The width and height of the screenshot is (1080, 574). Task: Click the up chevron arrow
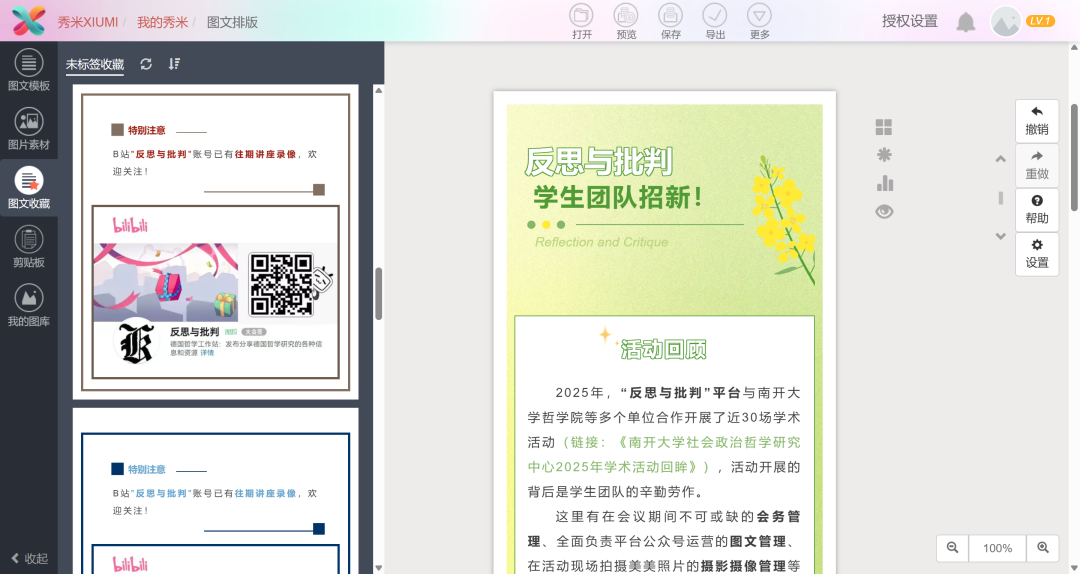(x=1001, y=158)
